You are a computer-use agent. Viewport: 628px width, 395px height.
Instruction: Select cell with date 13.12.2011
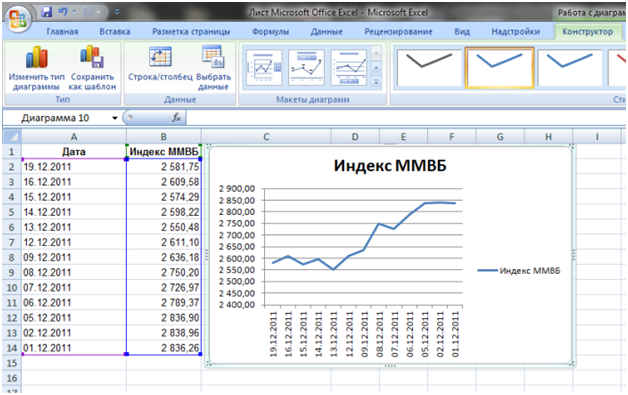(x=74, y=227)
